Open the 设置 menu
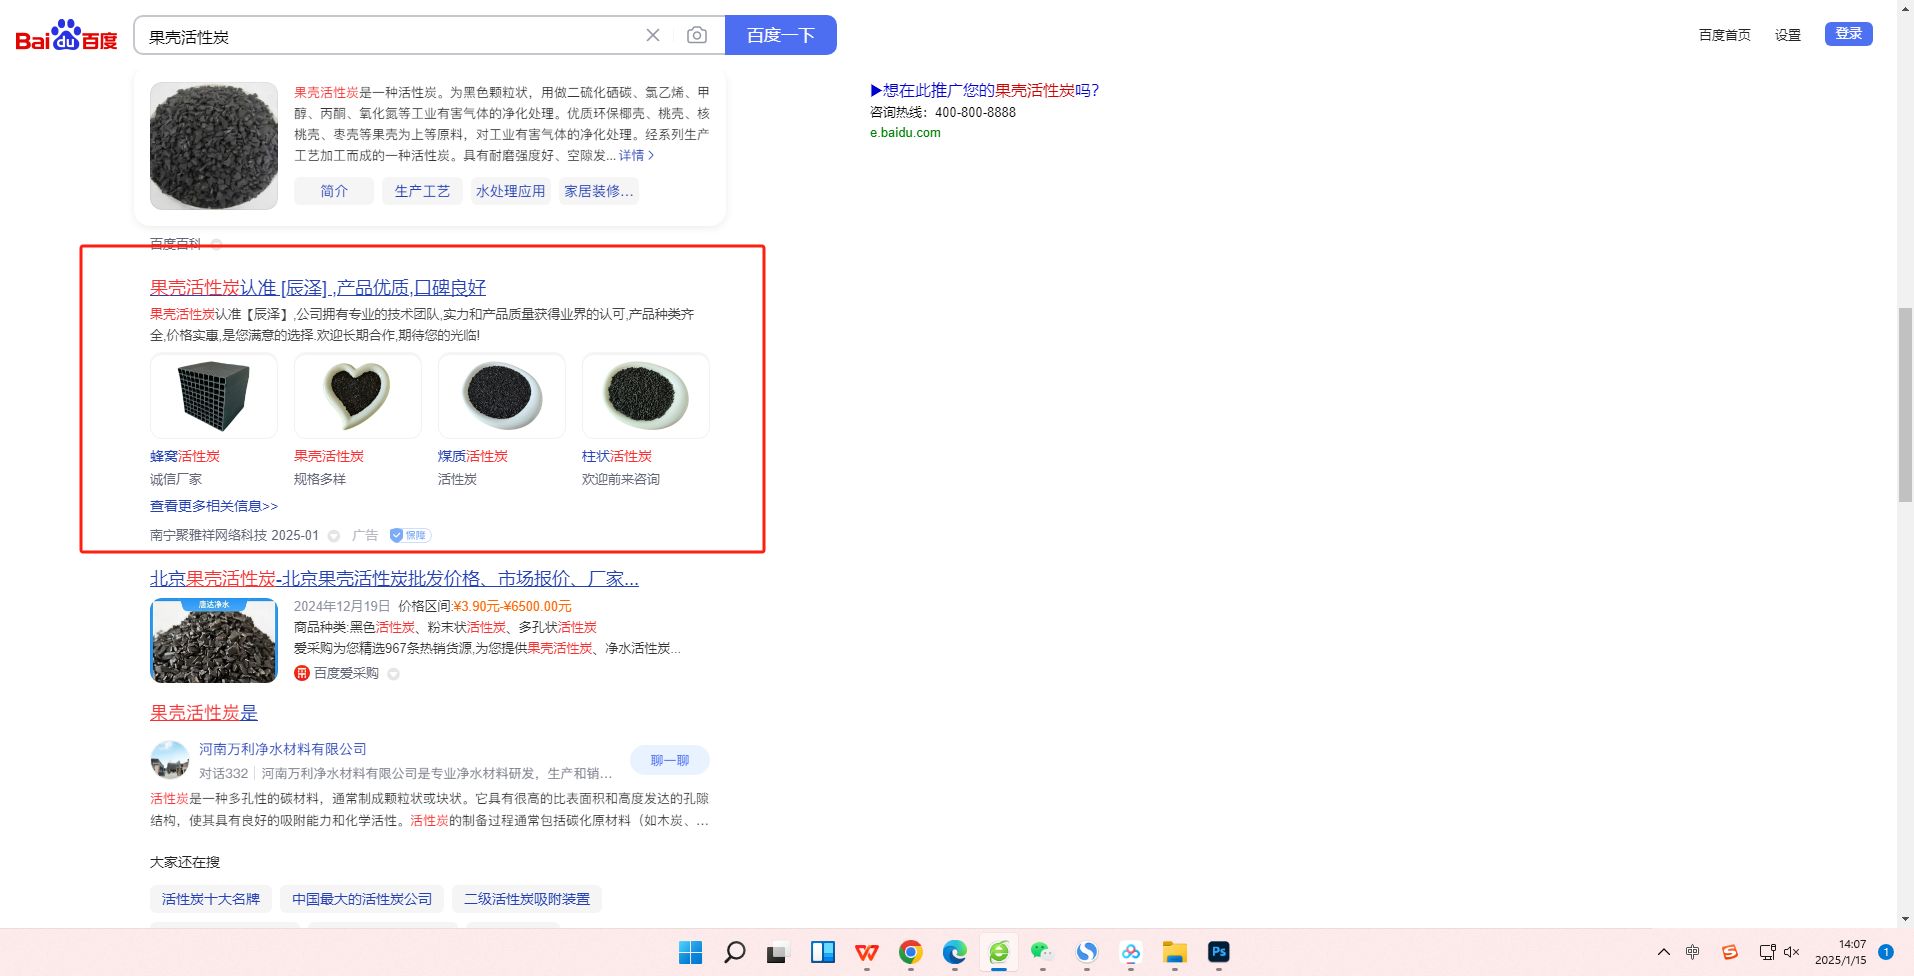The image size is (1914, 976). [x=1788, y=35]
